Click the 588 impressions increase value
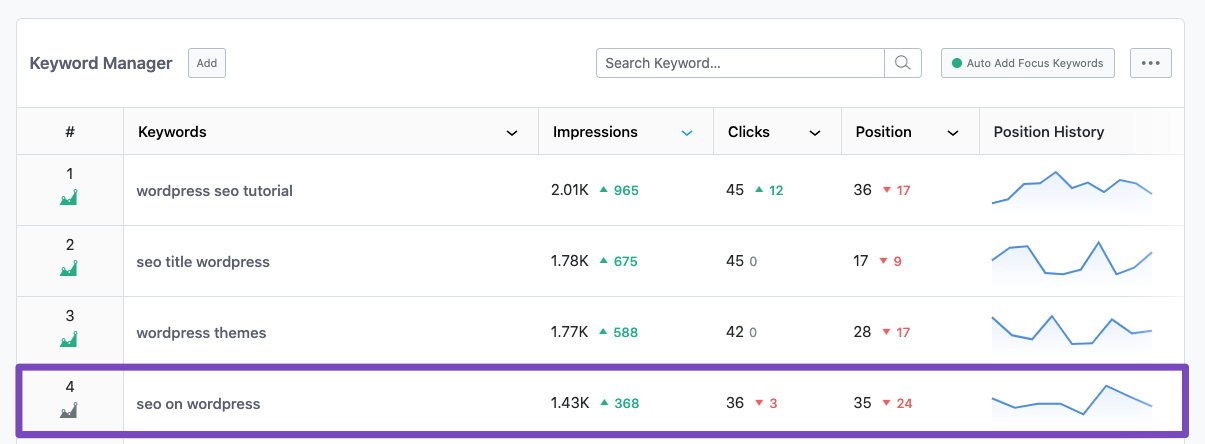 [x=626, y=333]
